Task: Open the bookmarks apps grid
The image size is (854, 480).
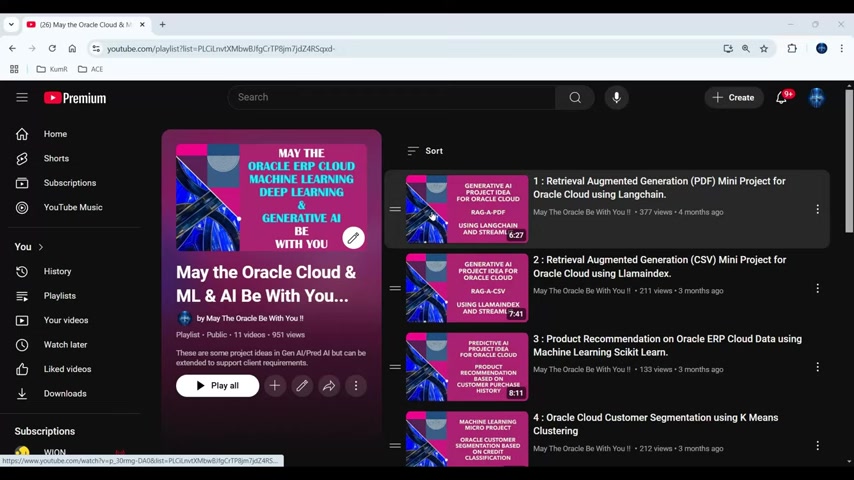Action: [14, 69]
